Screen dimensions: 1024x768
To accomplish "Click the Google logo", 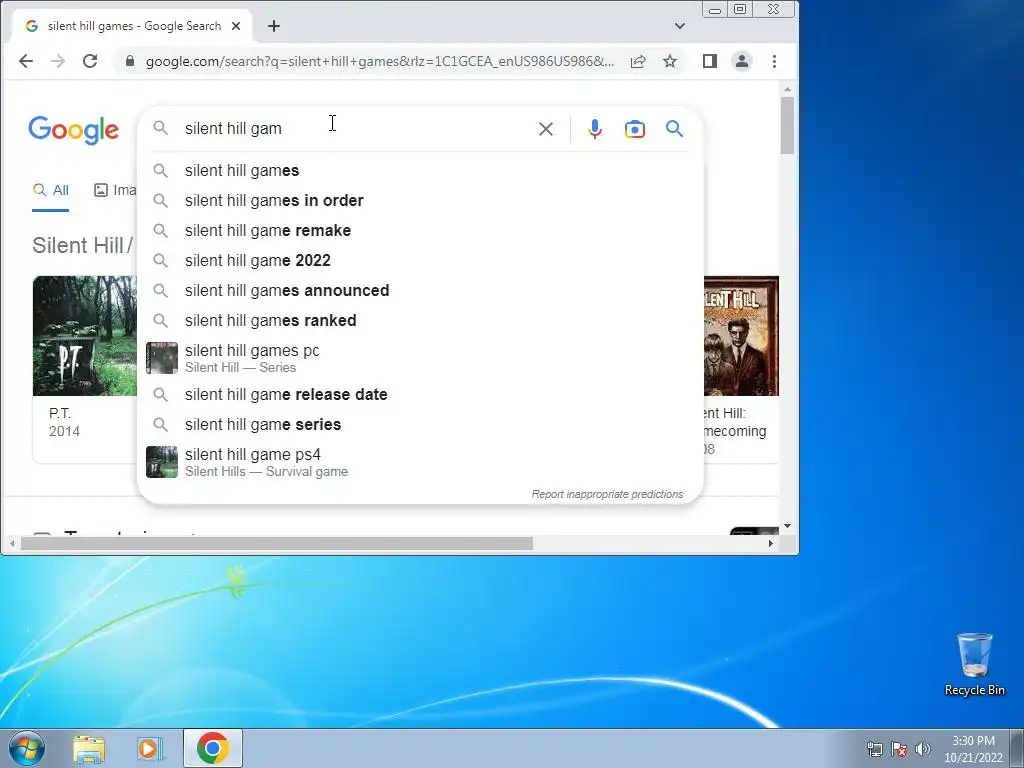I will tap(74, 130).
